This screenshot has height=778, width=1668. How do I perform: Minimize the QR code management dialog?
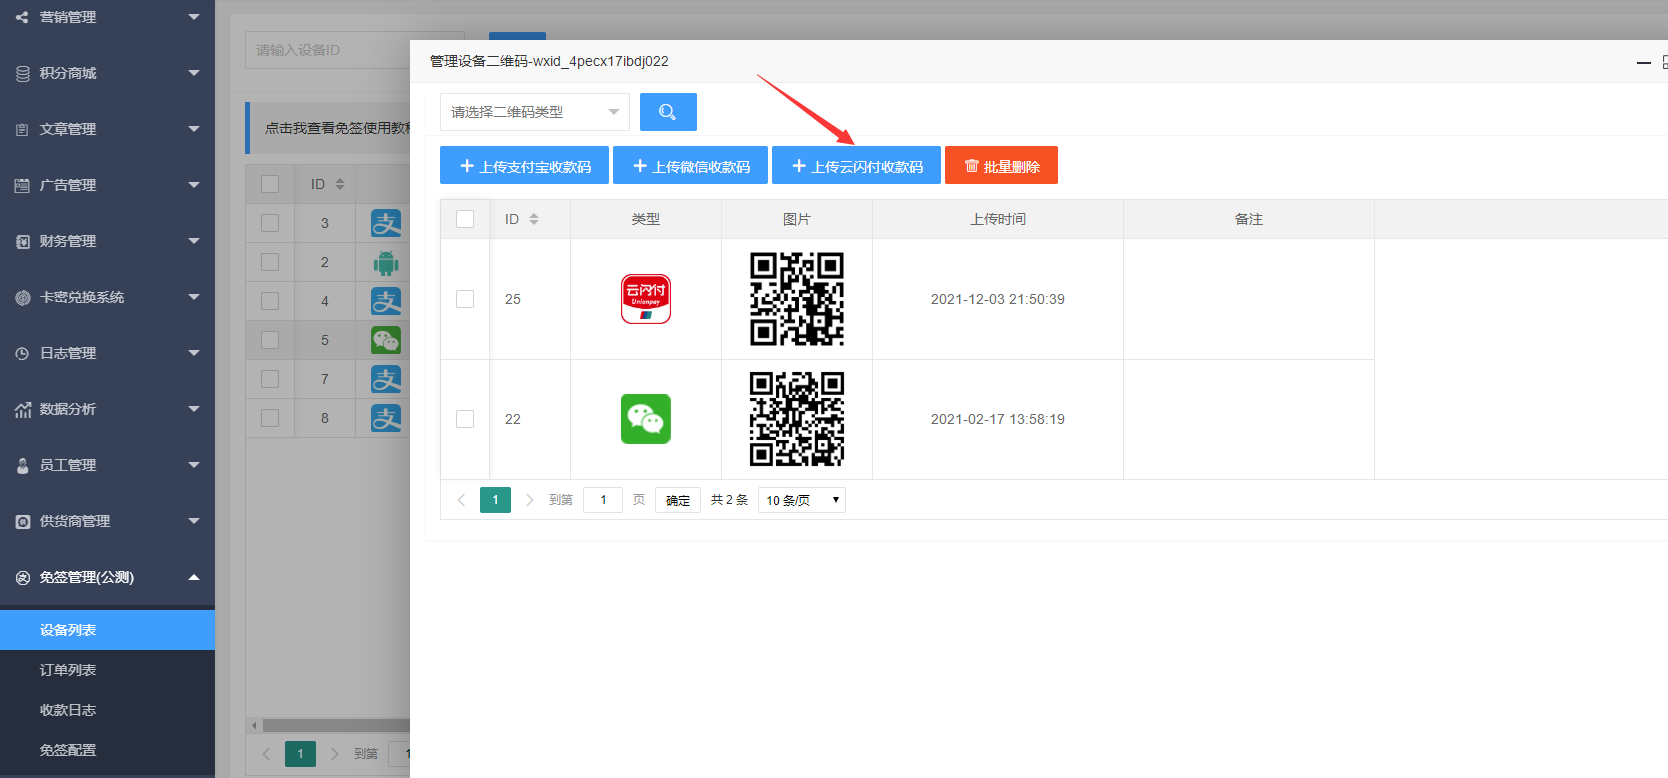pyautogui.click(x=1643, y=62)
